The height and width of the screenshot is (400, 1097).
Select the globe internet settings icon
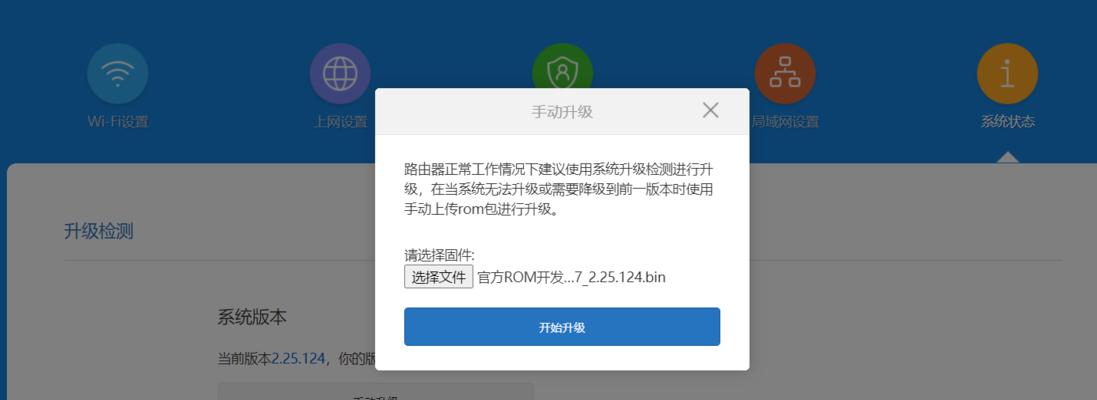pyautogui.click(x=340, y=73)
